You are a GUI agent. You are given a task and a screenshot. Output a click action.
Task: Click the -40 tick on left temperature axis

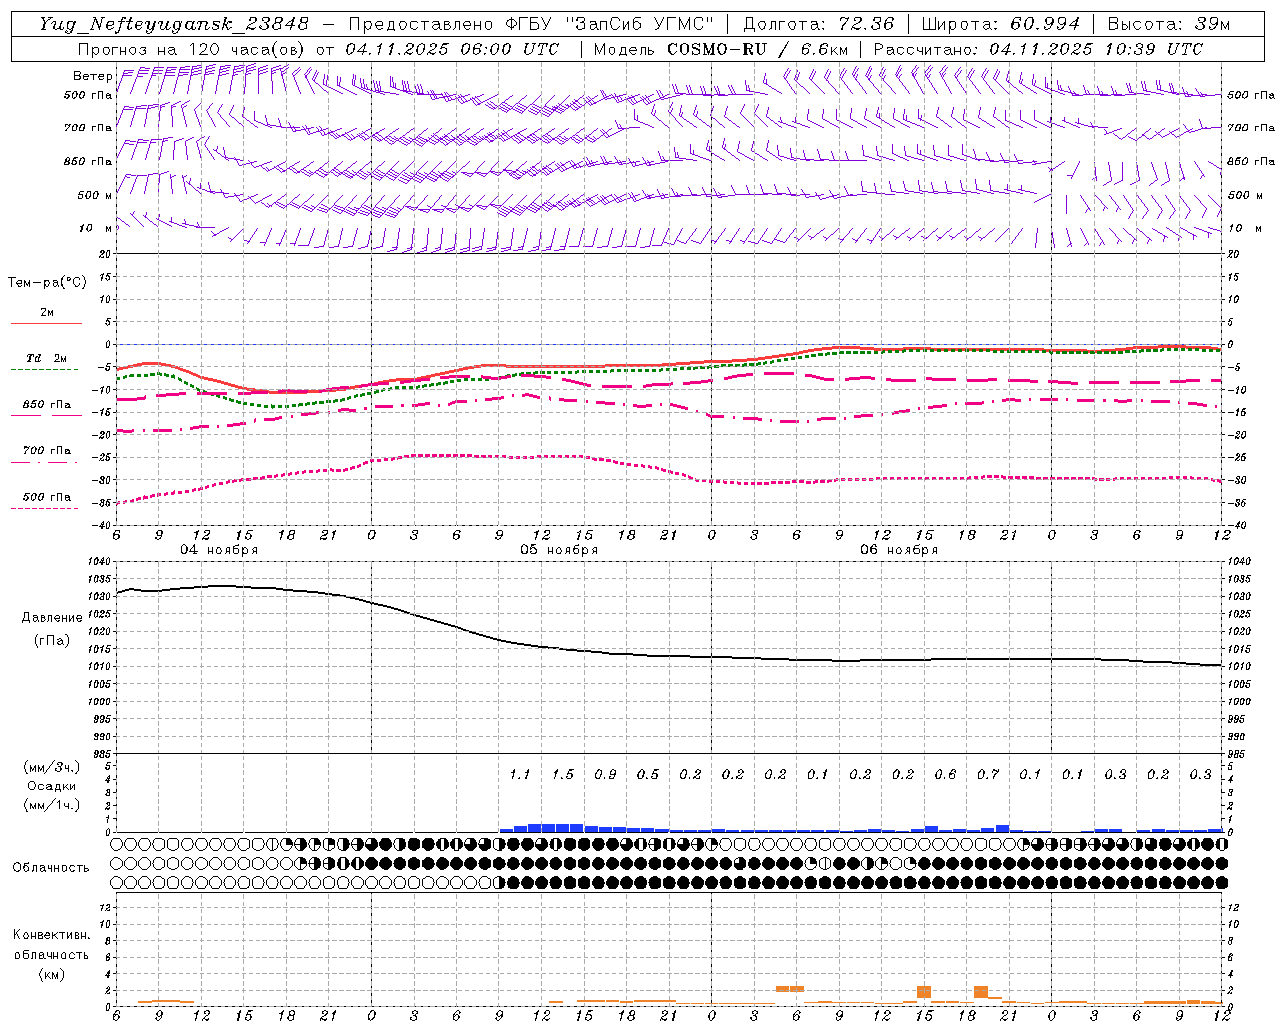tap(103, 525)
